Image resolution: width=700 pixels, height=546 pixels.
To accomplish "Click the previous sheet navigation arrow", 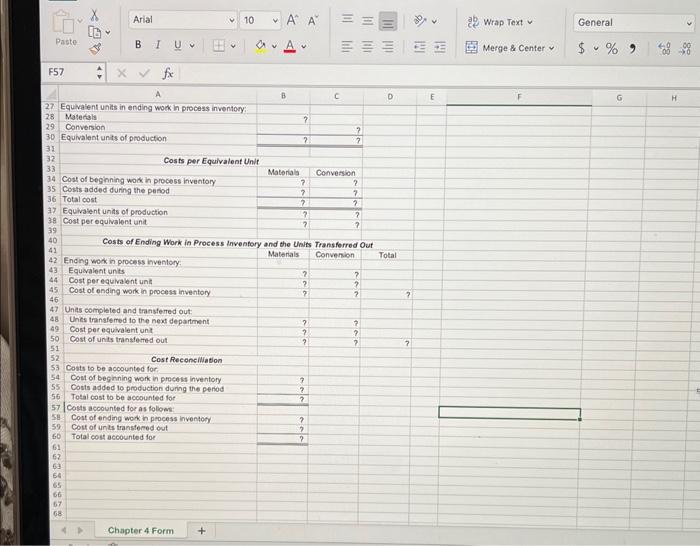I will [64, 530].
